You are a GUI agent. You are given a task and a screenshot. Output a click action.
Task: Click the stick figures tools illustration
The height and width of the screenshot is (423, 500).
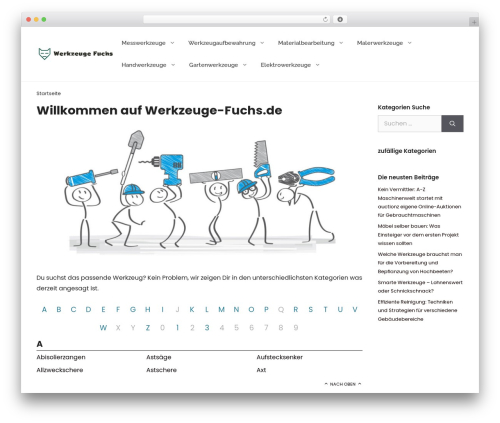(x=200, y=191)
